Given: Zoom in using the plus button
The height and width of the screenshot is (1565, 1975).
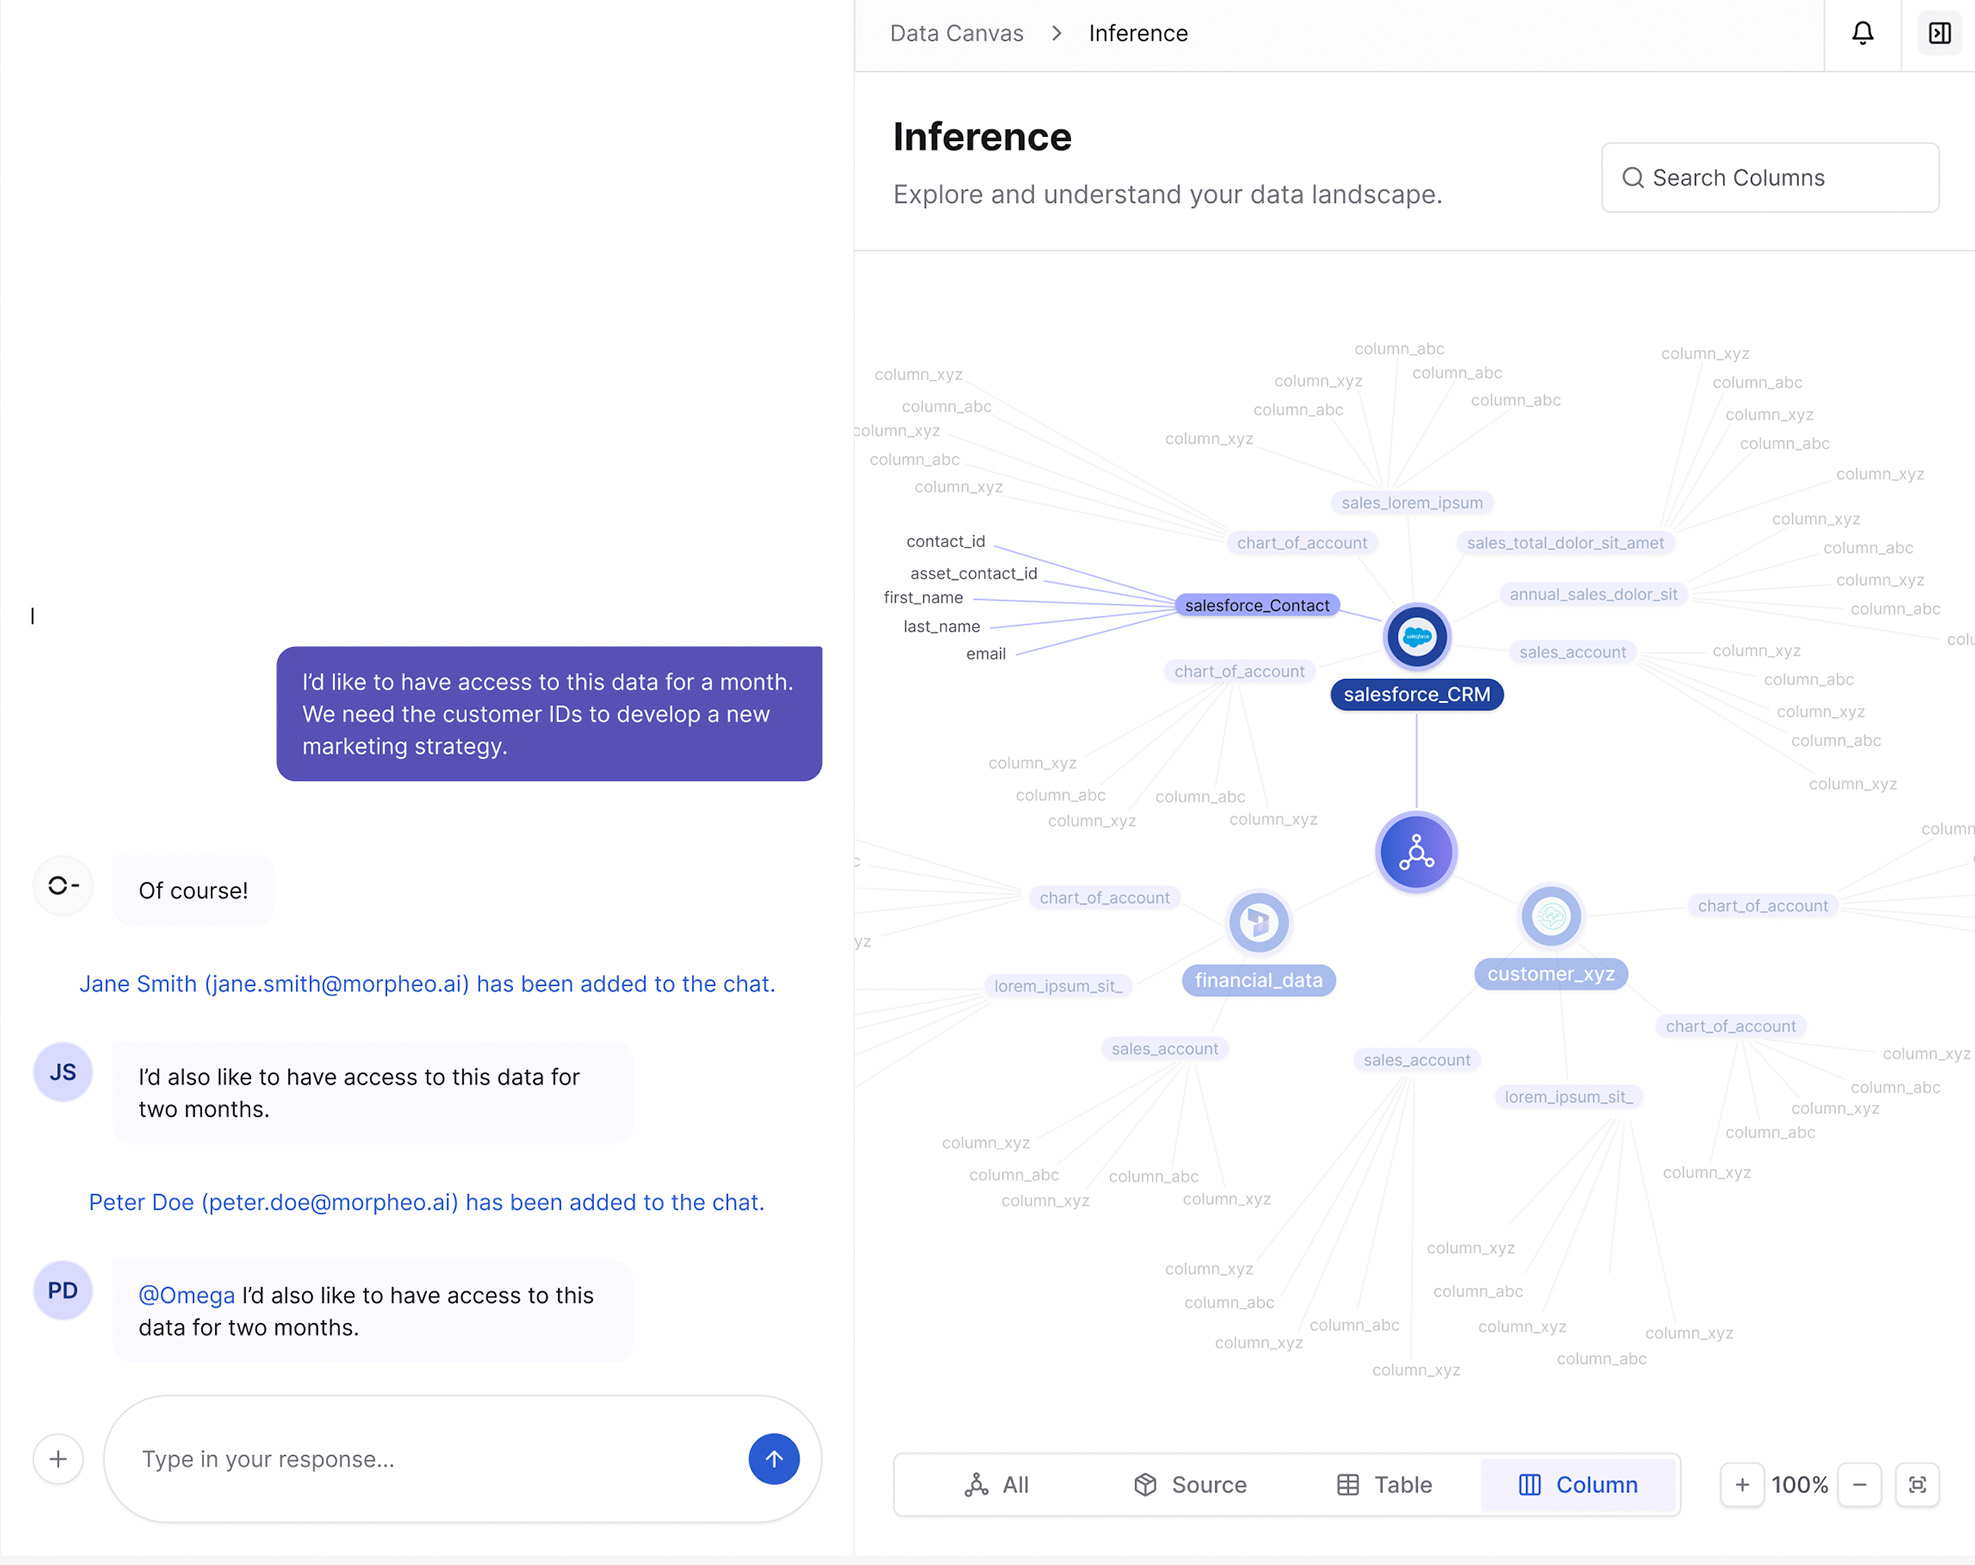Looking at the screenshot, I should pos(1741,1485).
